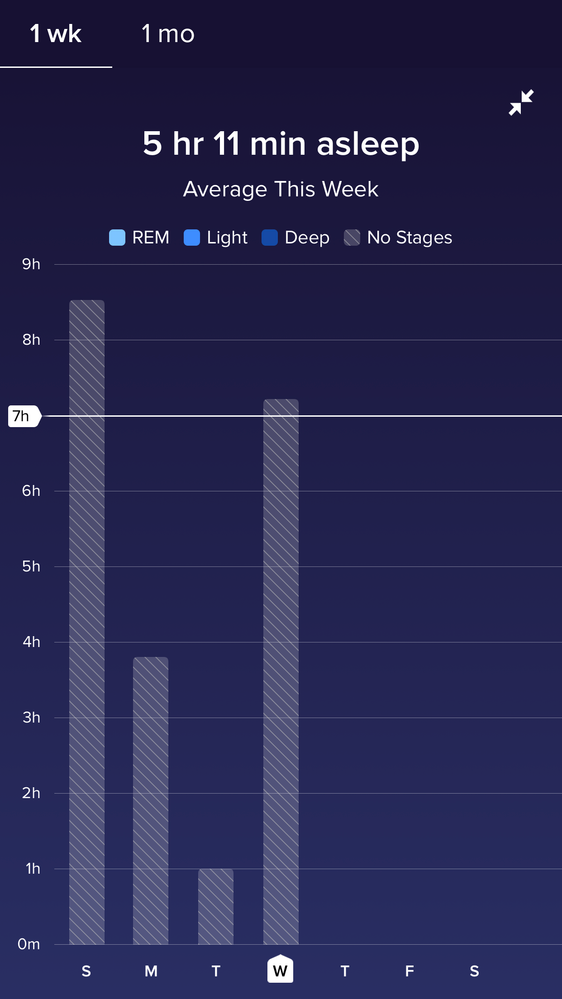Select the first S day label
This screenshot has height=999, width=562.
pyautogui.click(x=86, y=971)
